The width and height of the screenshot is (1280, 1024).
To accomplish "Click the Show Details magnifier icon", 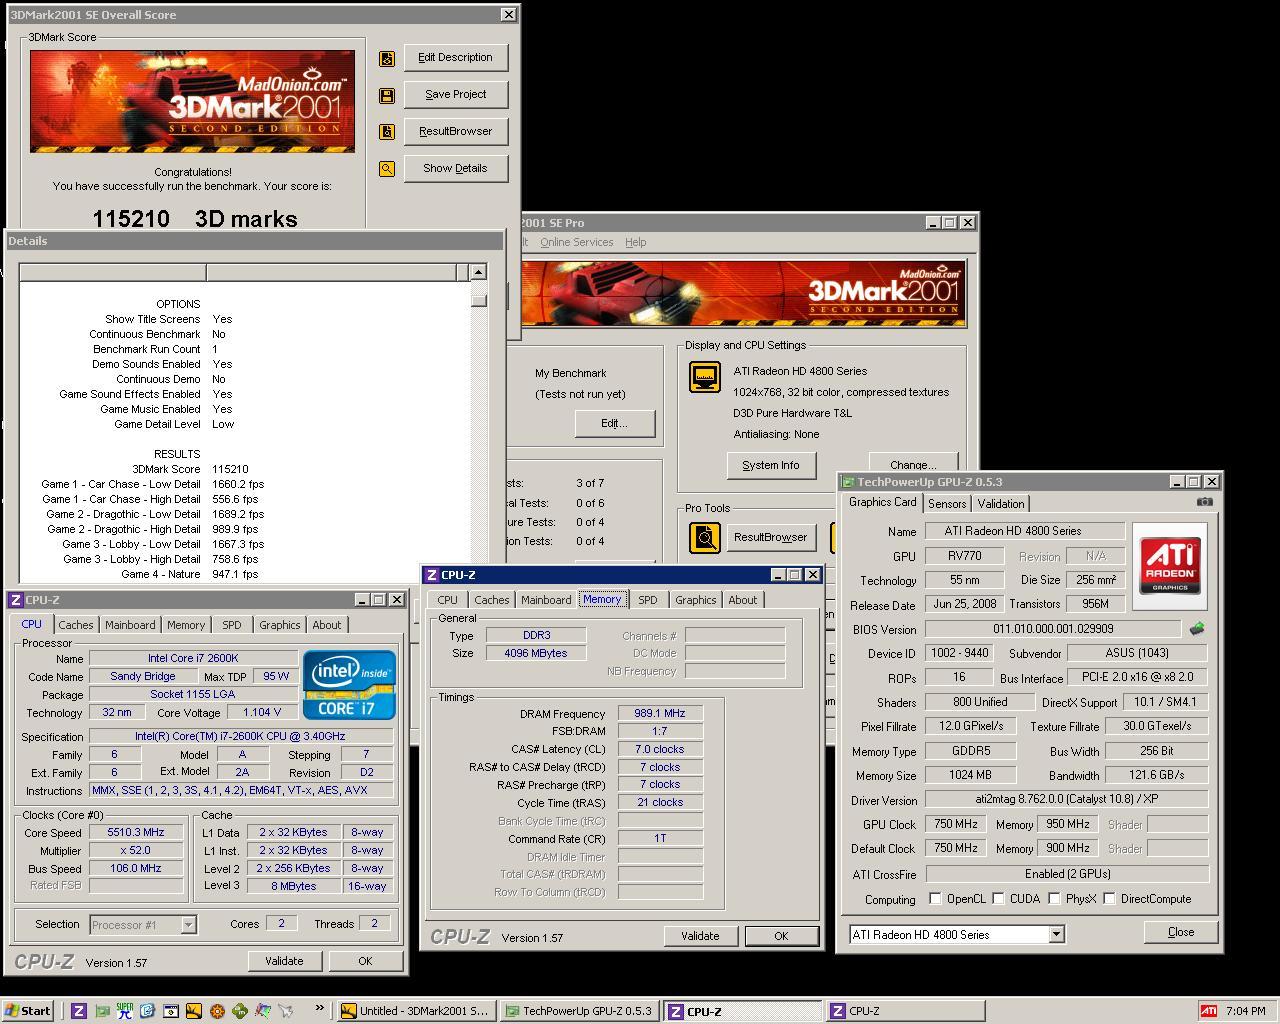I will coord(387,169).
